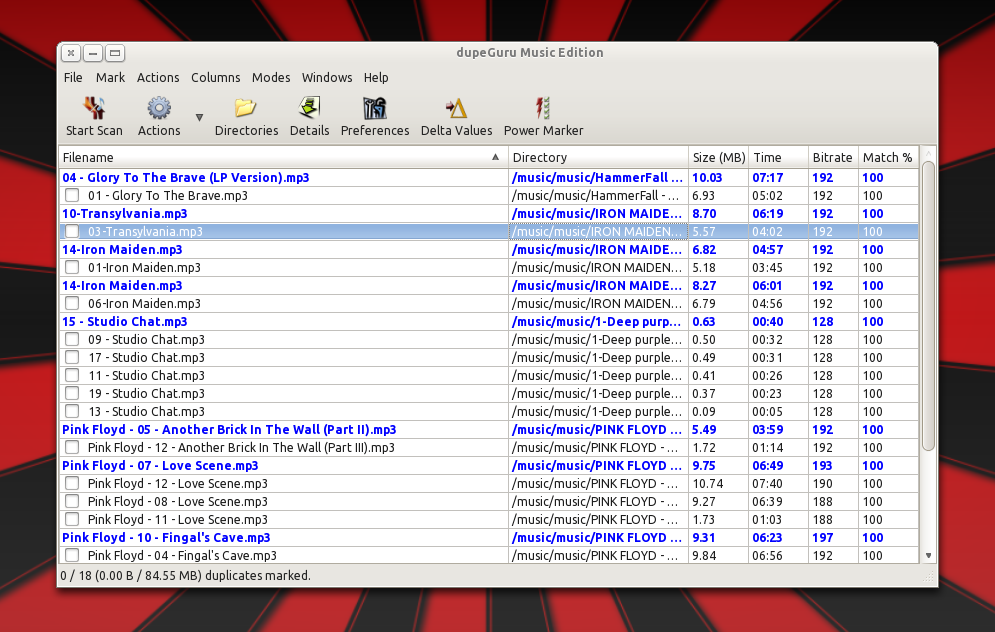Mark checkbox for 13 - Studio Chat.mp3
995x632 pixels.
(x=72, y=411)
